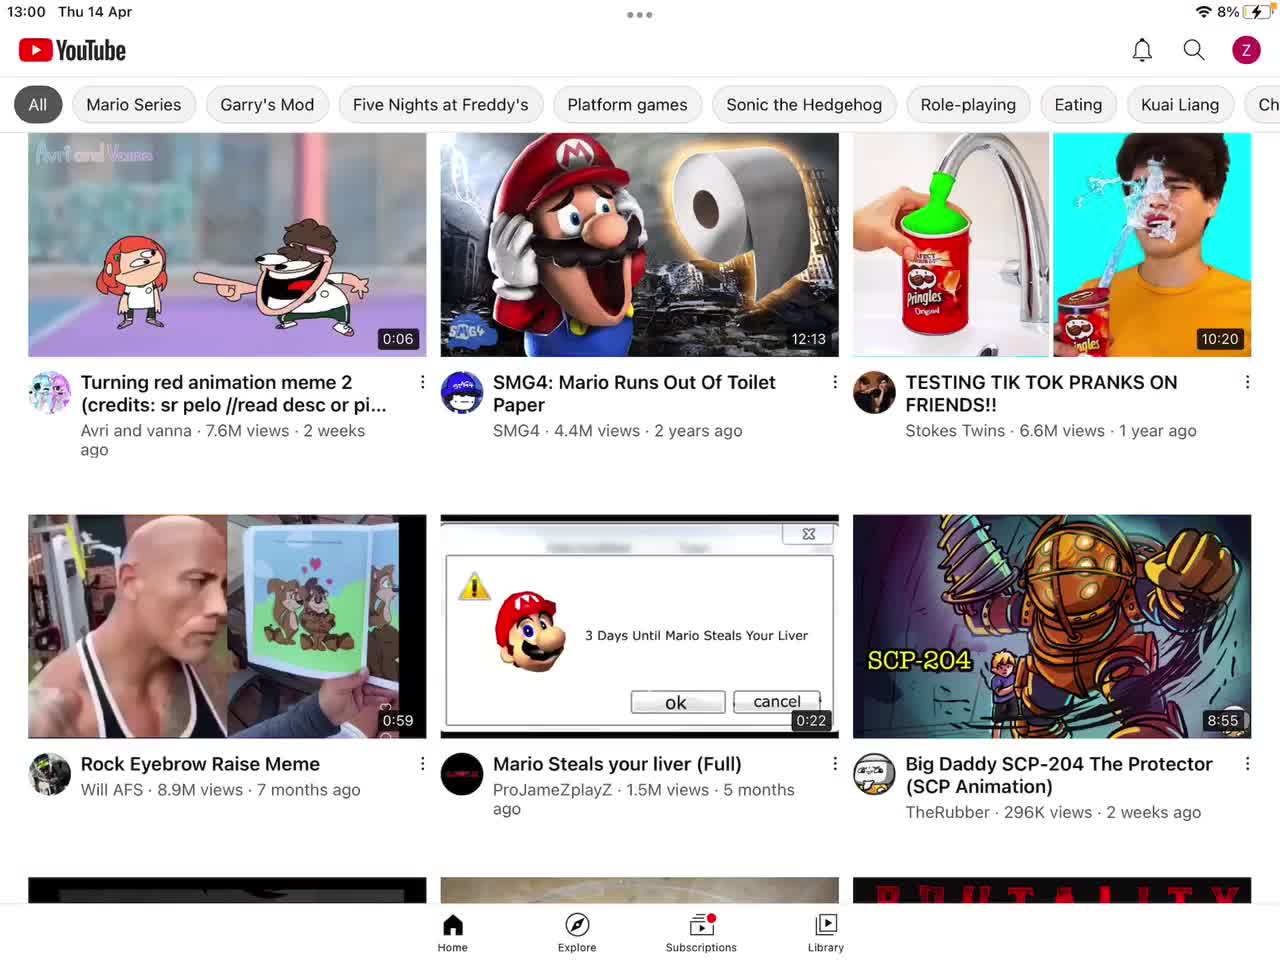The height and width of the screenshot is (960, 1280).
Task: Open the SMG4 channel avatar
Action: tap(462, 393)
